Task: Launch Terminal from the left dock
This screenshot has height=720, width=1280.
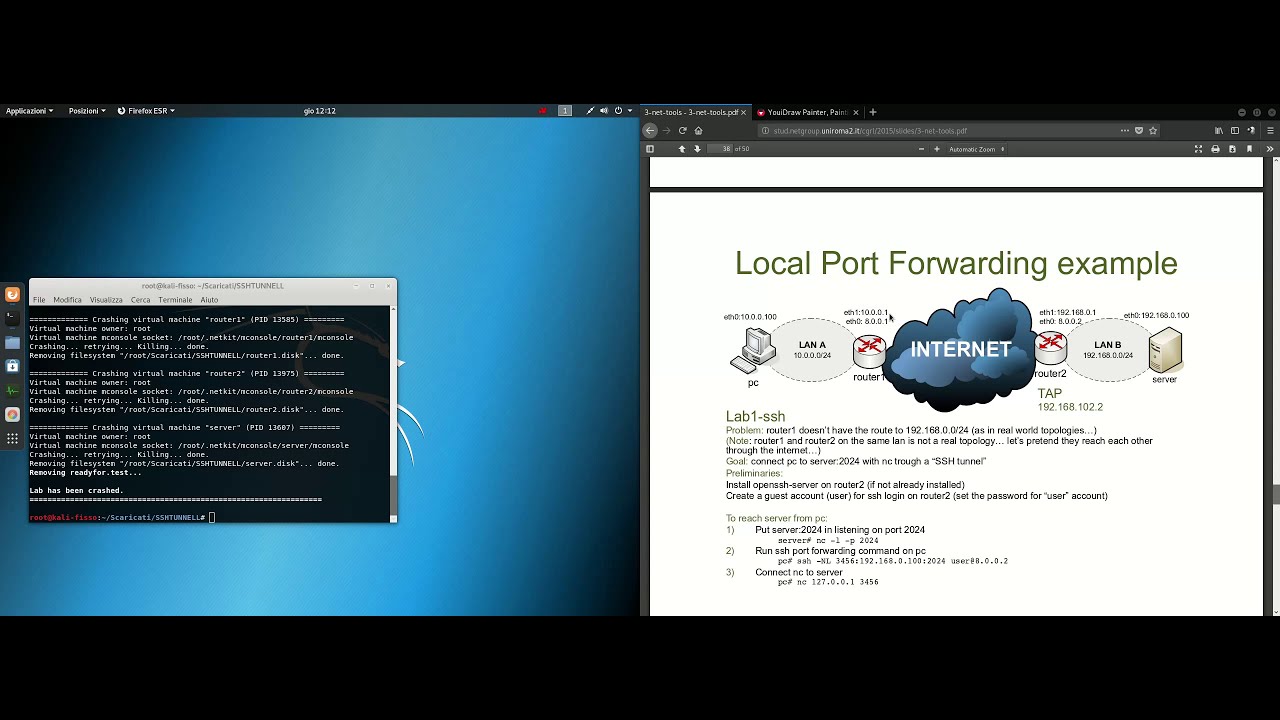Action: 12,318
